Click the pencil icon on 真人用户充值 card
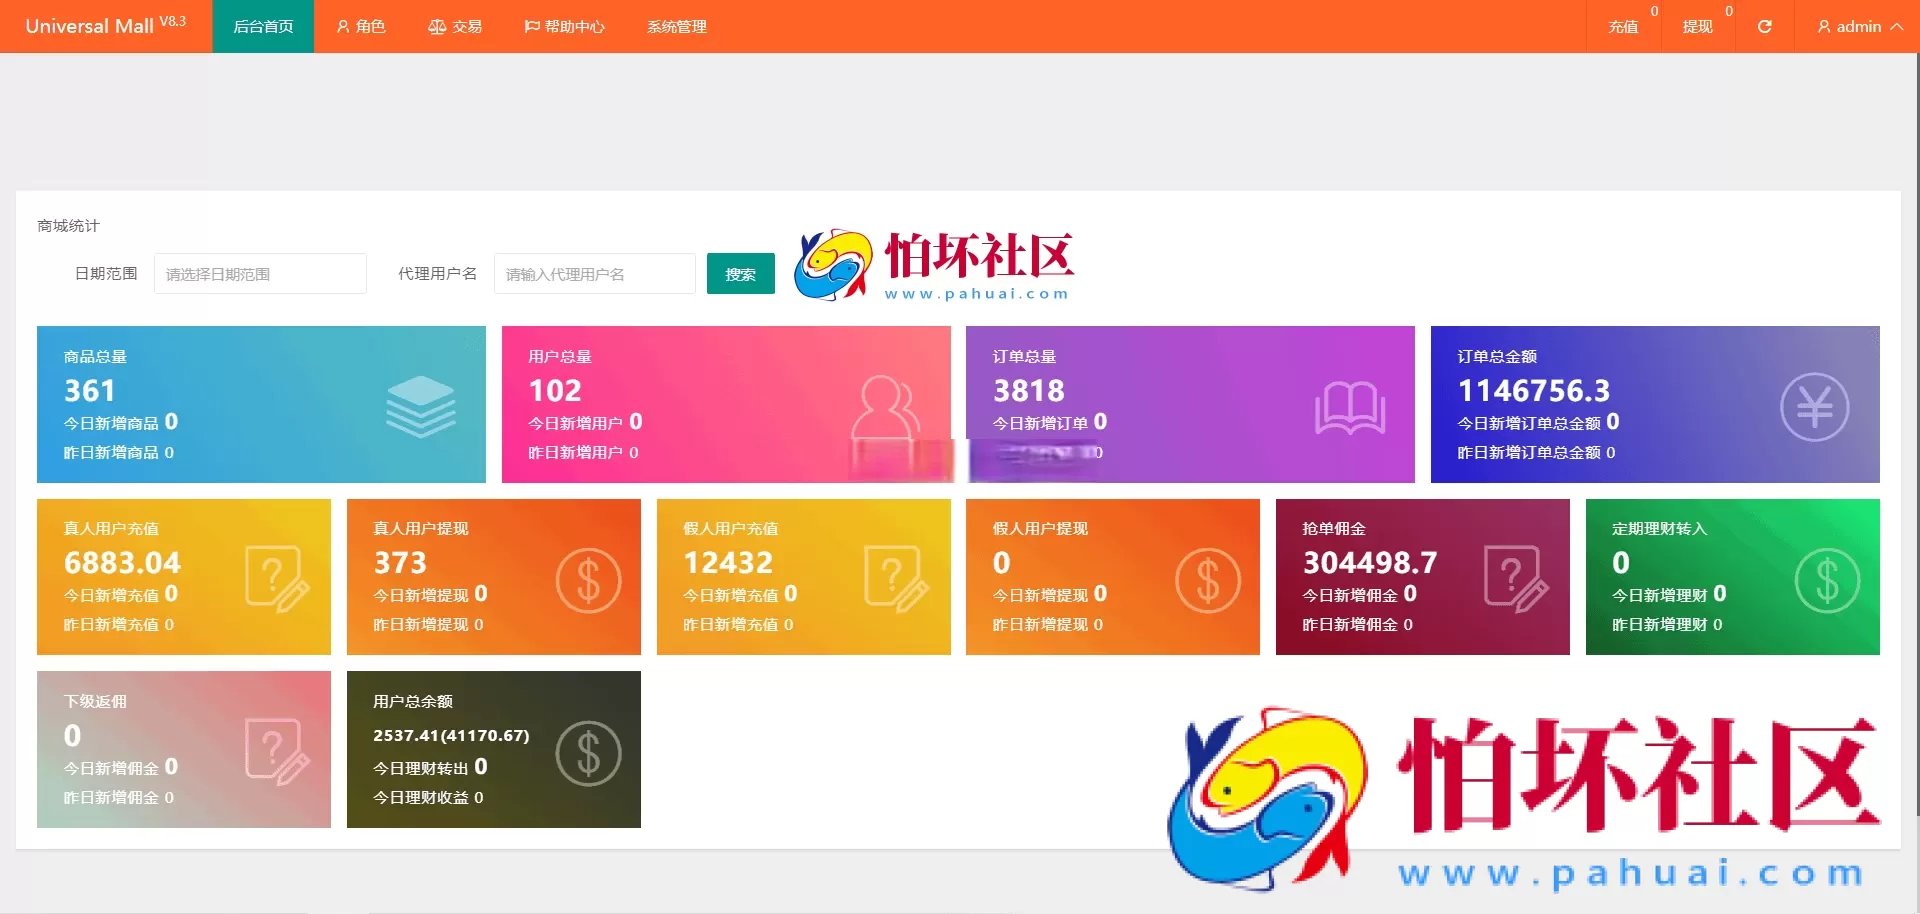1920x914 pixels. click(x=277, y=578)
